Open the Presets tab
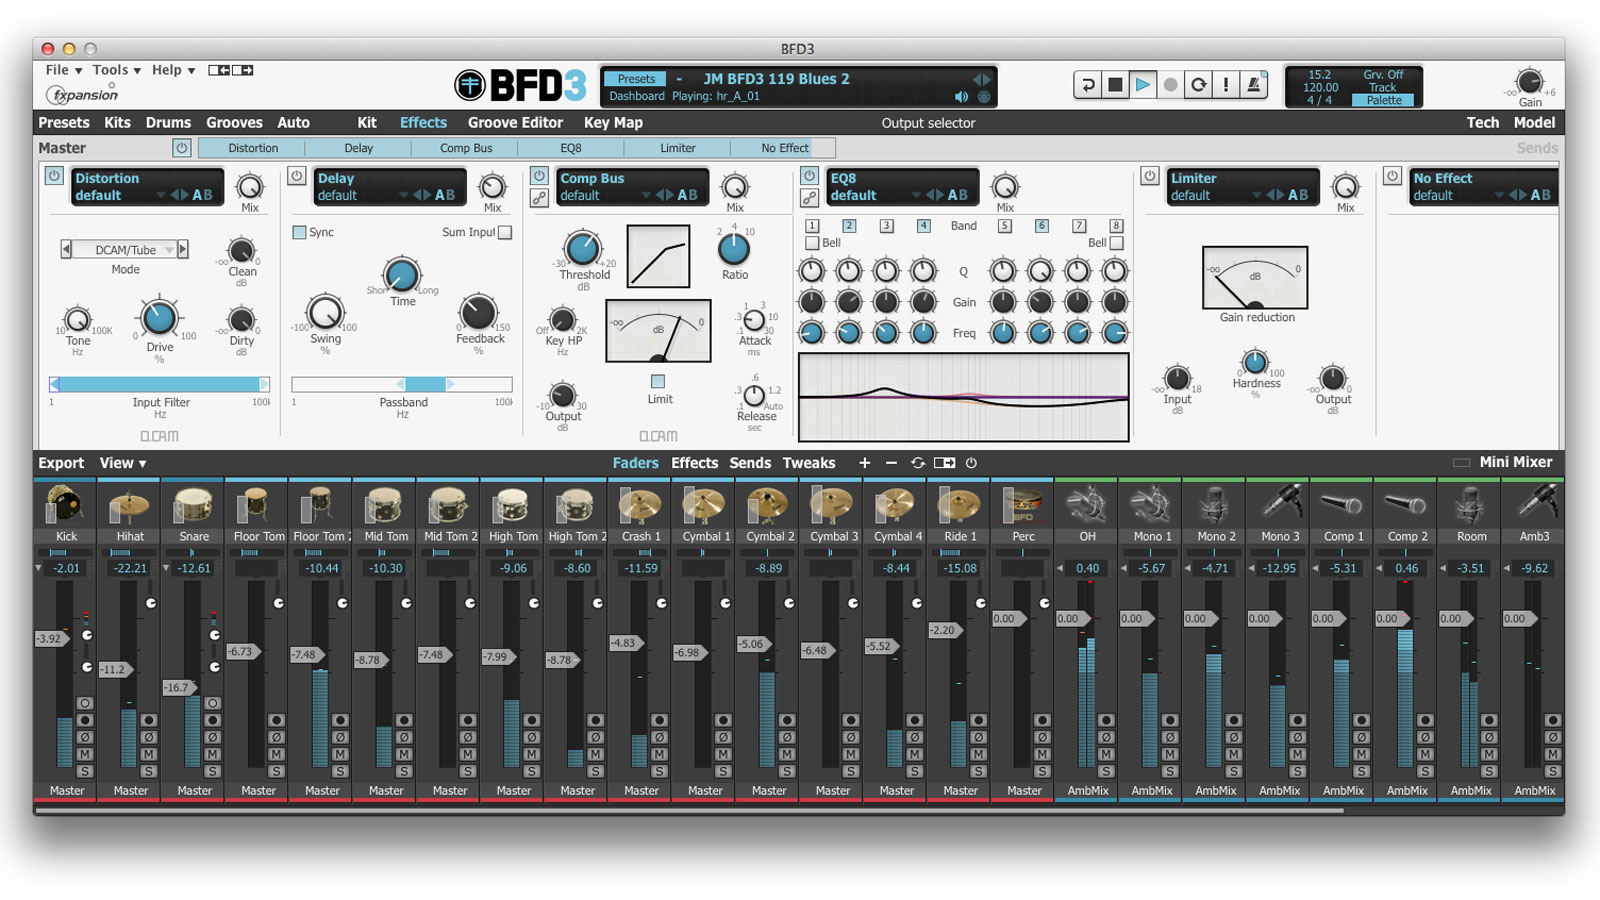The width and height of the screenshot is (1600, 900). click(x=64, y=123)
